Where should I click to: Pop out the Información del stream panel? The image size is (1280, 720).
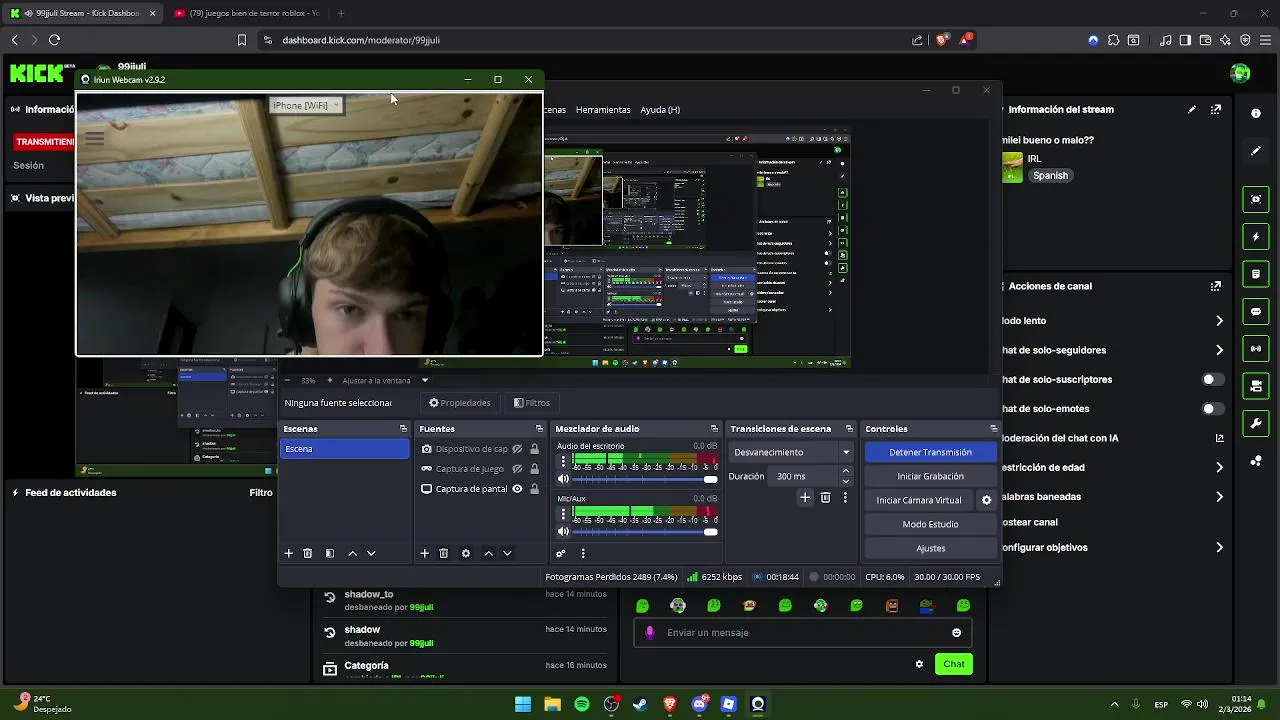tap(1216, 110)
